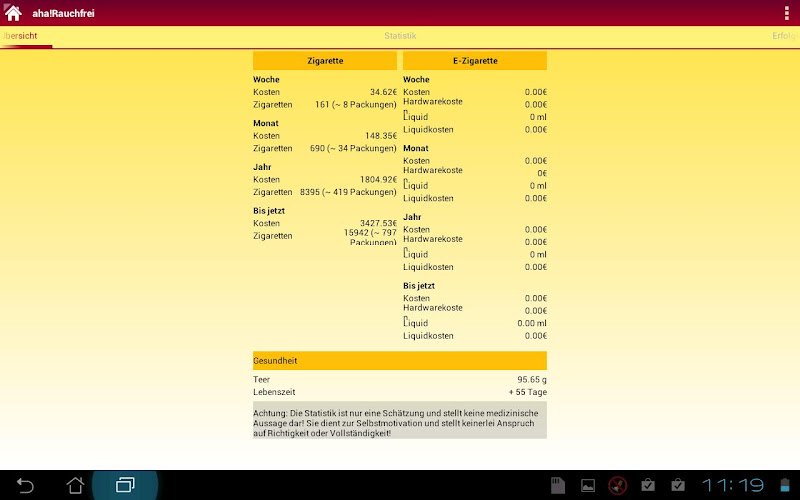Select the yearly count 8395 (~ 419 Packungen)
This screenshot has width=800, height=500.
coord(348,192)
